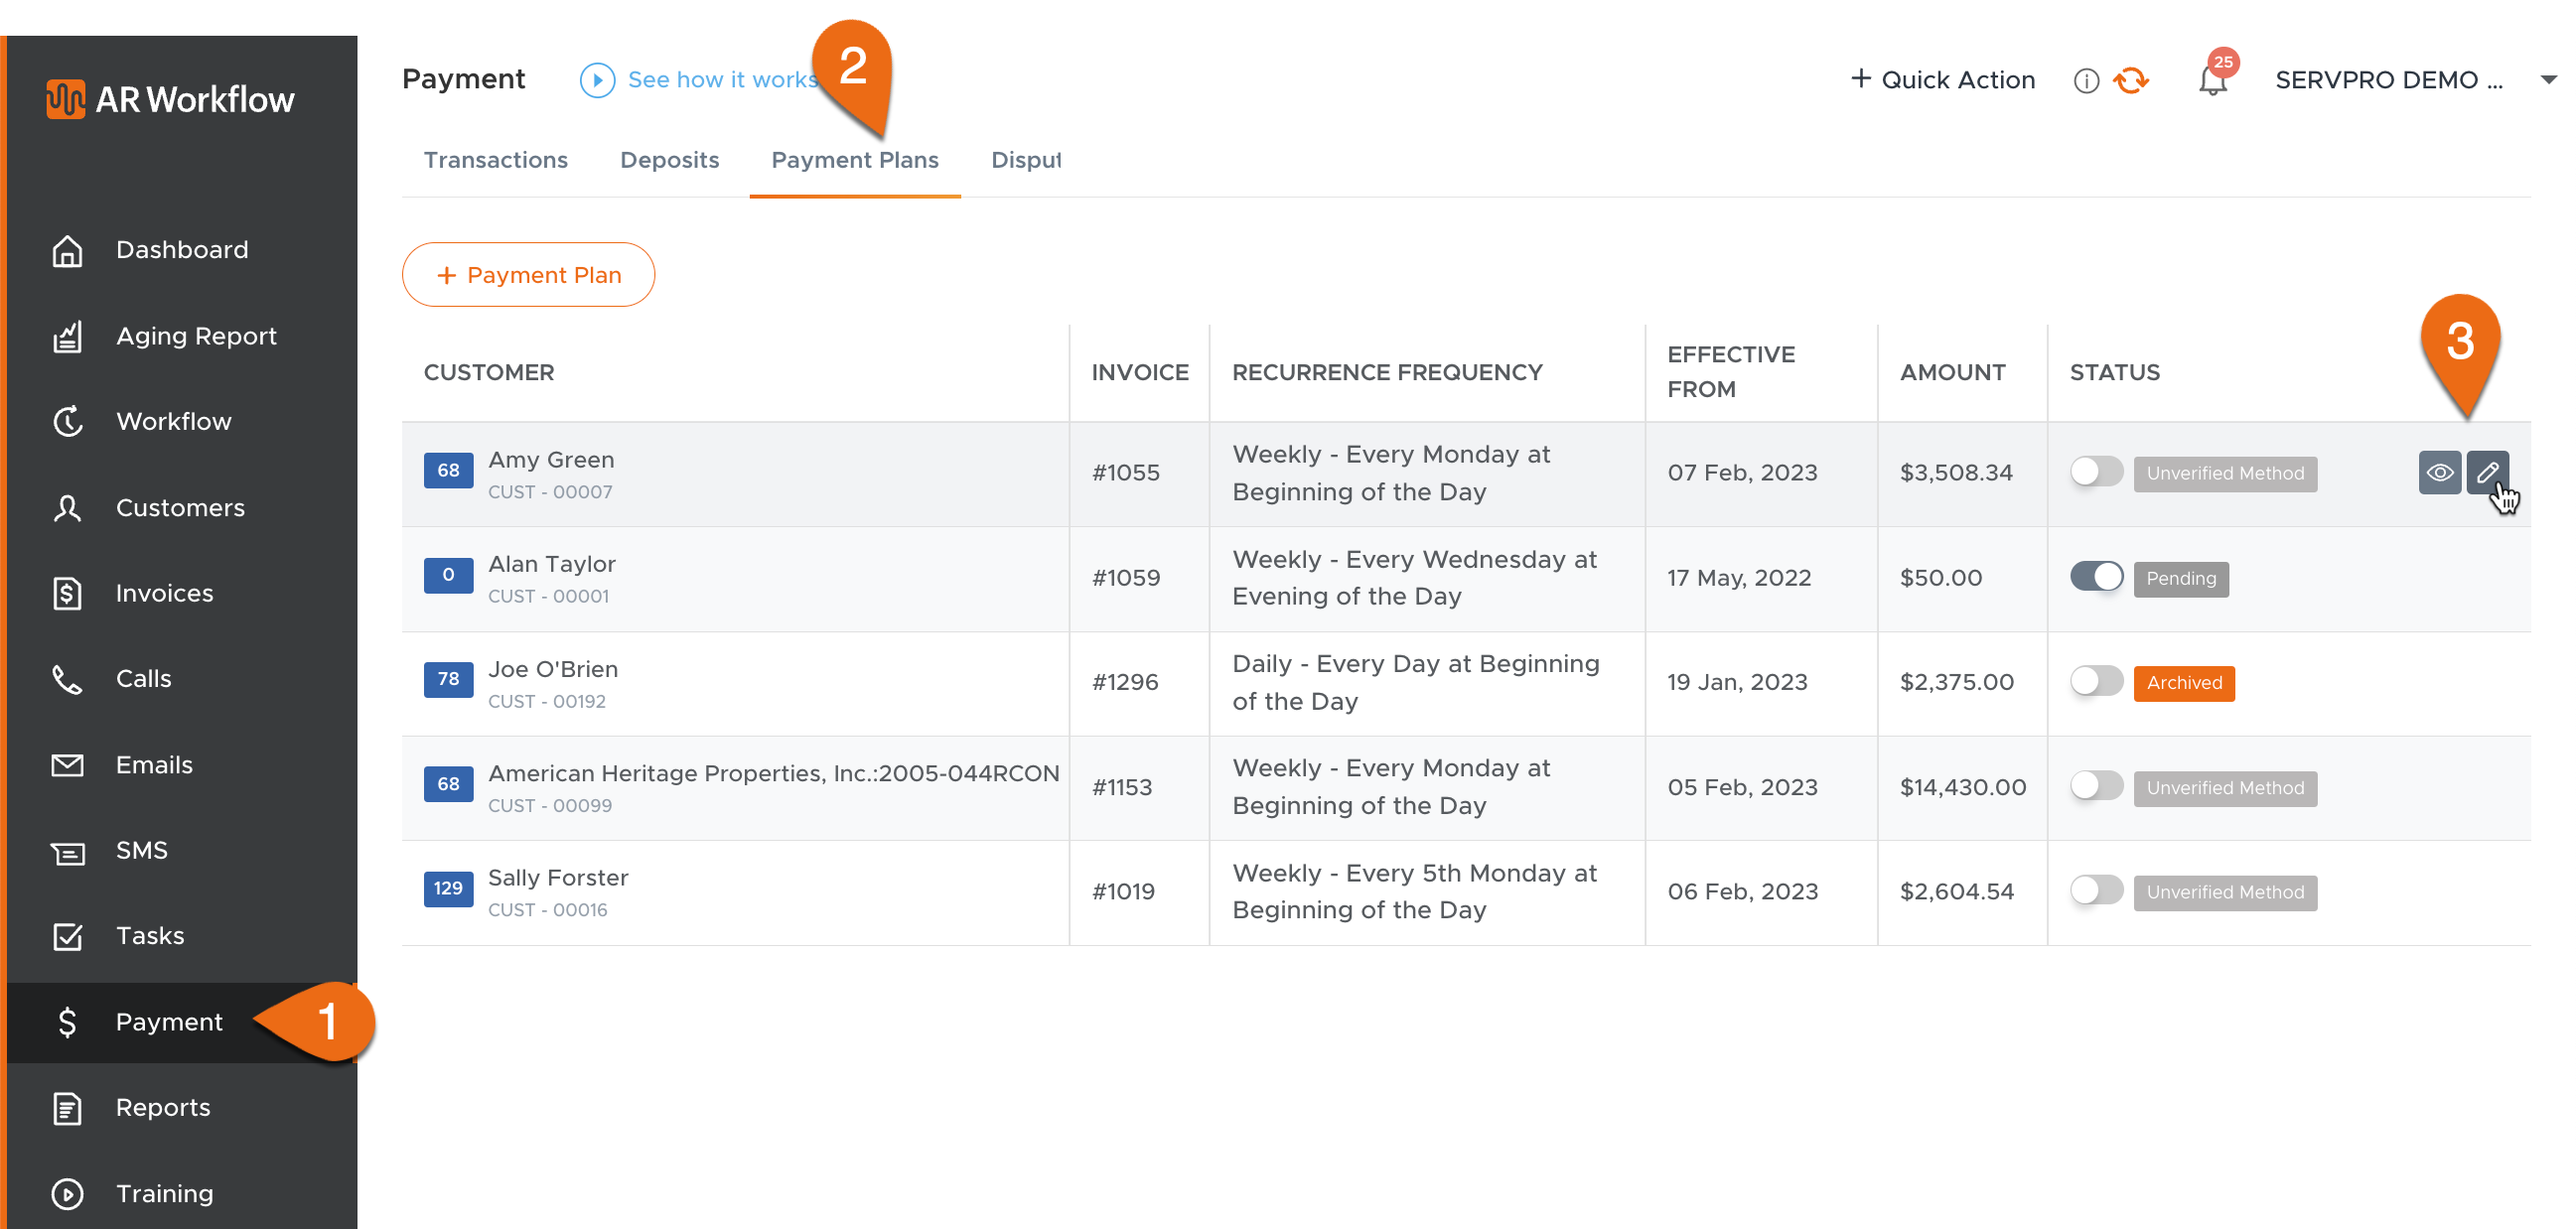Open the Emails sidebar item

click(153, 764)
